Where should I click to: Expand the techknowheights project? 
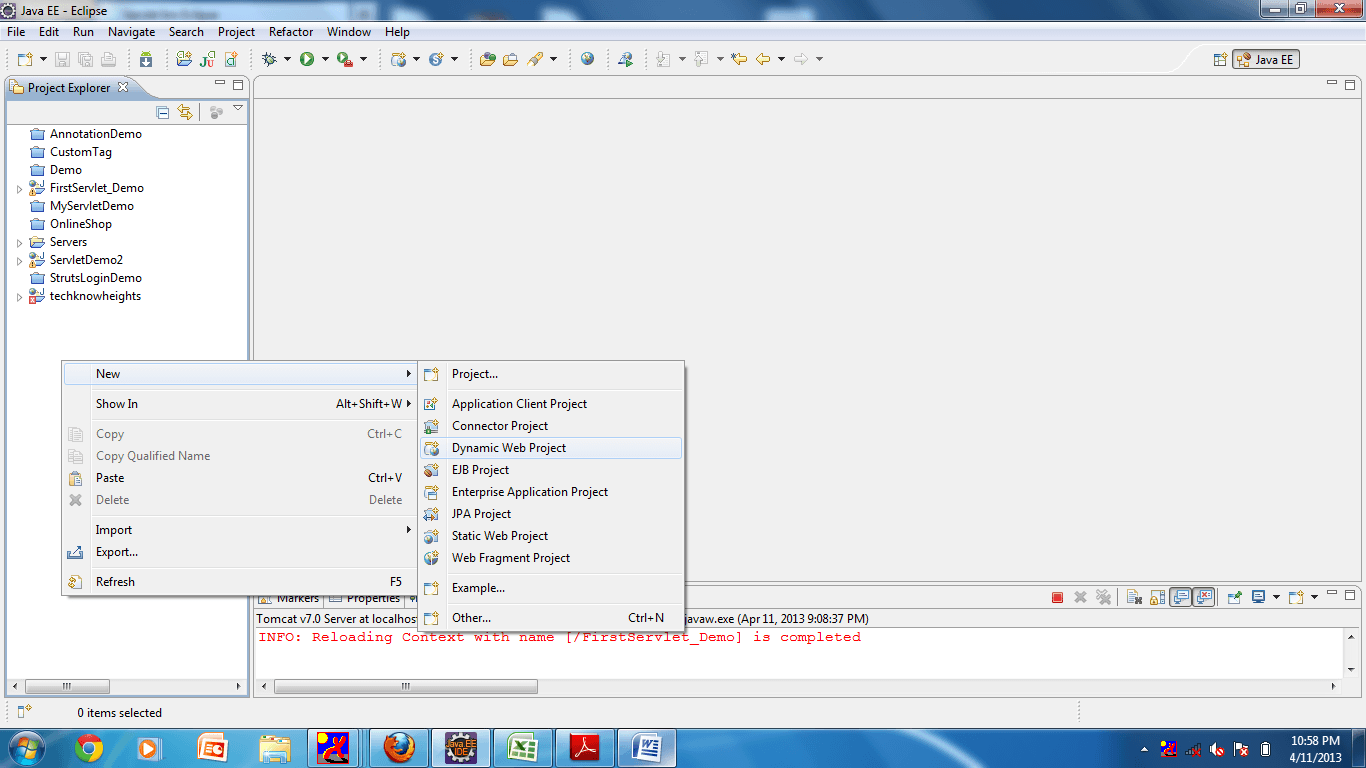tap(19, 296)
